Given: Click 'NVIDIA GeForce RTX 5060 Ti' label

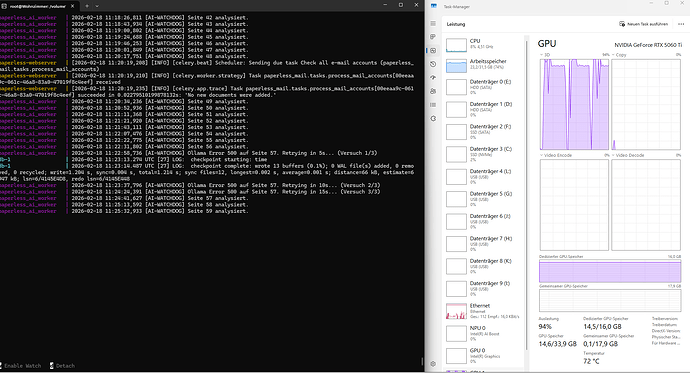Looking at the screenshot, I should (x=648, y=45).
